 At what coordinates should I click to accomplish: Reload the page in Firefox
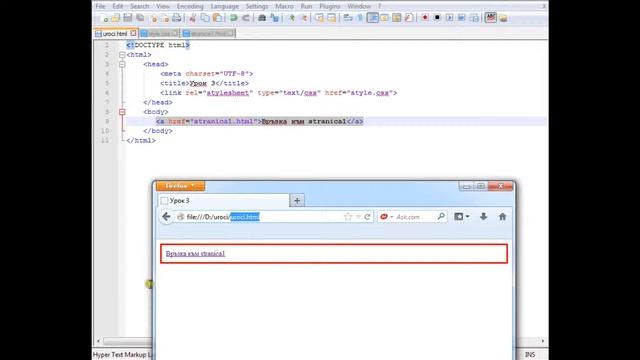(x=367, y=217)
